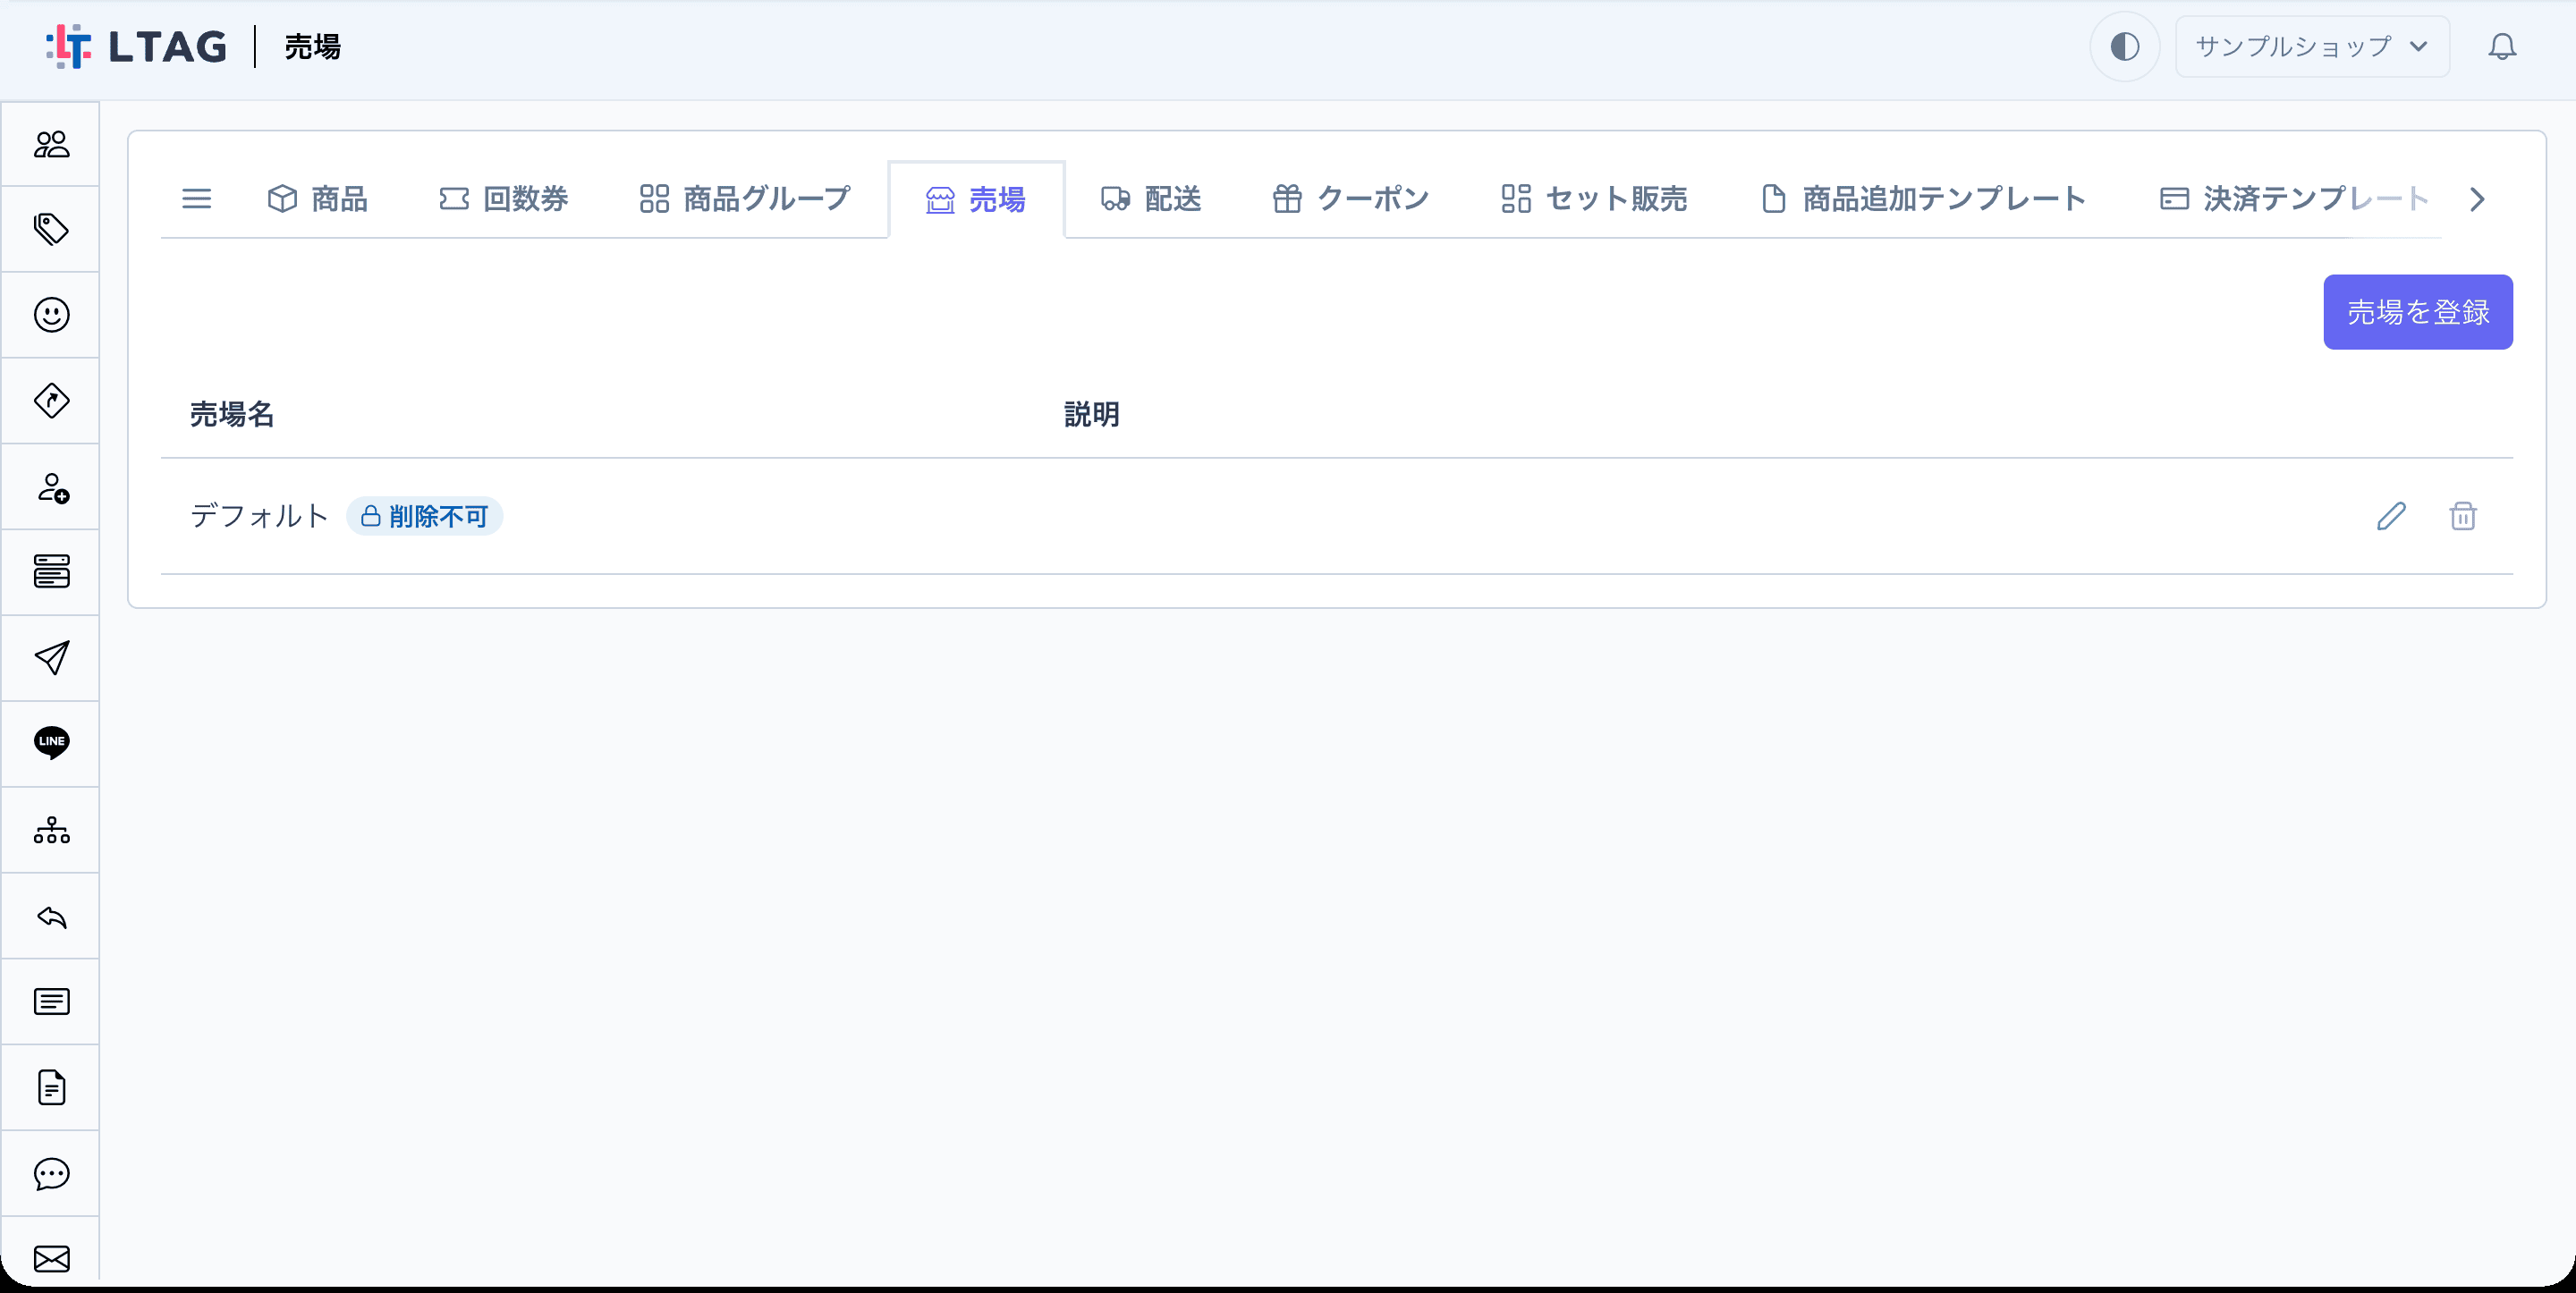Click the 説明 column header
The width and height of the screenshot is (2576, 1293).
[x=1092, y=414]
